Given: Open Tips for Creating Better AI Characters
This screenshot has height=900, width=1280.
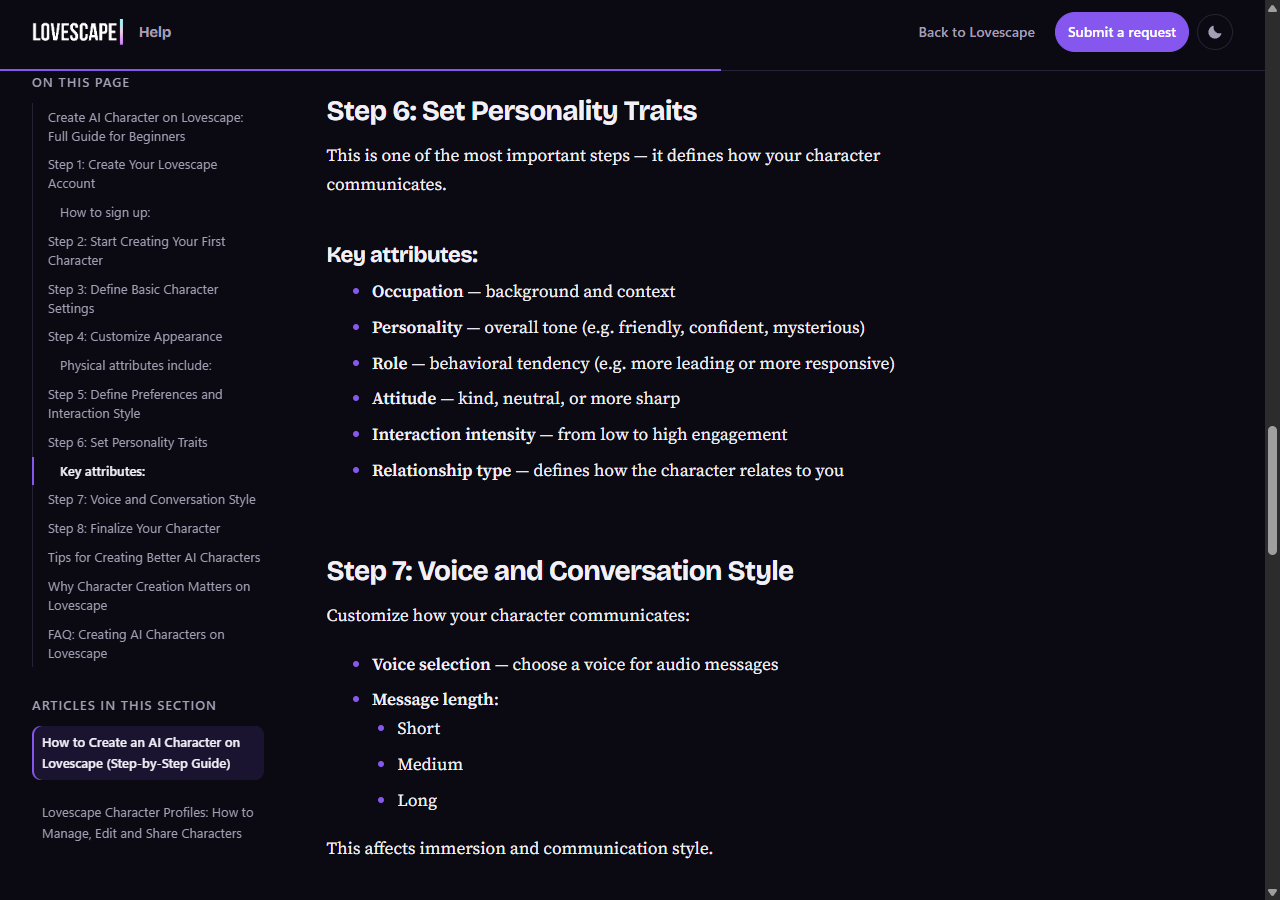Looking at the screenshot, I should pos(154,557).
